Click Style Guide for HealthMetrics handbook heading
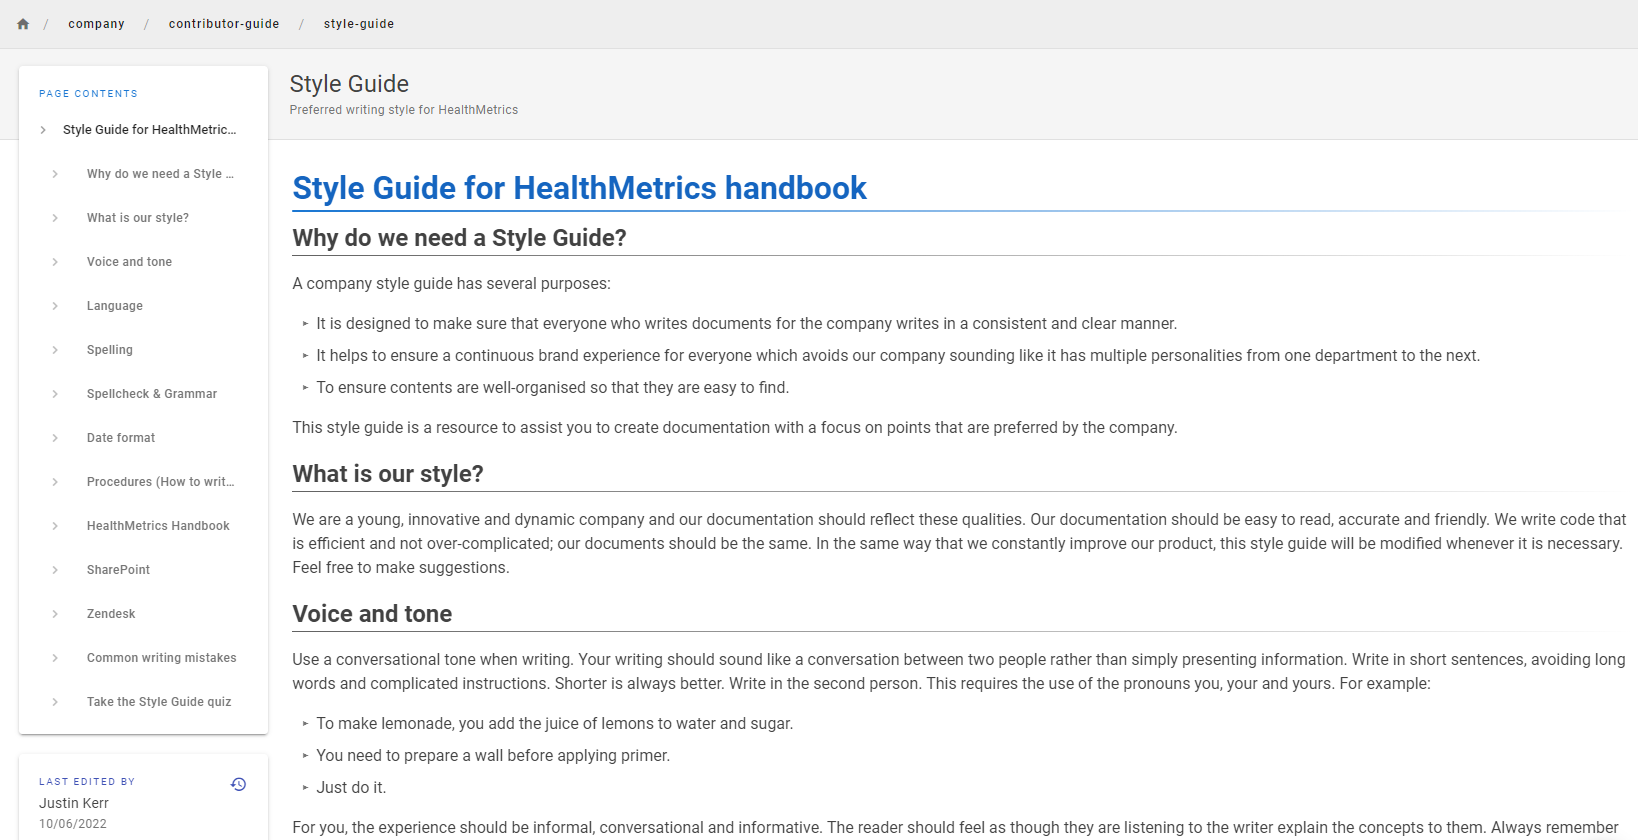Image resolution: width=1638 pixels, height=840 pixels. point(579,188)
